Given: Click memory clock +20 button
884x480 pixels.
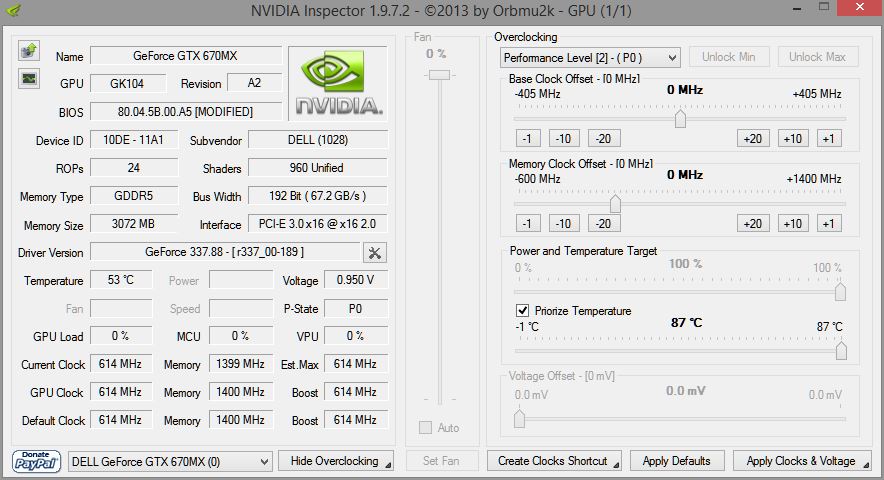Looking at the screenshot, I should (753, 223).
